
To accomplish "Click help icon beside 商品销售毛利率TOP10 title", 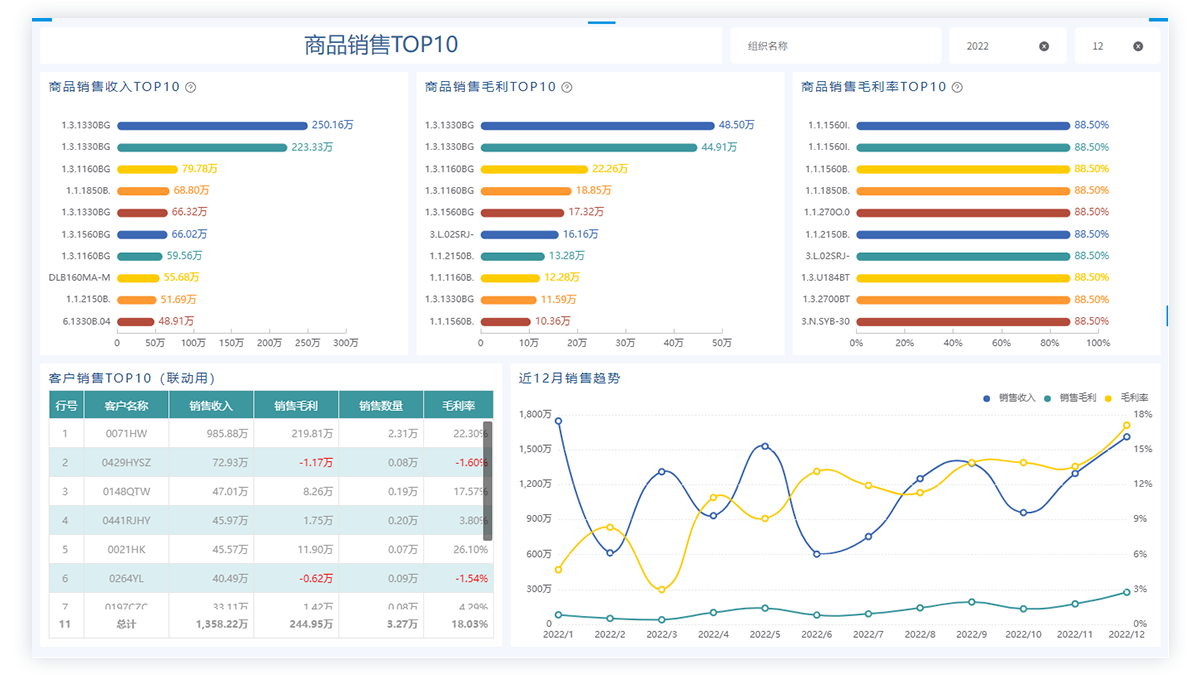I will [957, 87].
